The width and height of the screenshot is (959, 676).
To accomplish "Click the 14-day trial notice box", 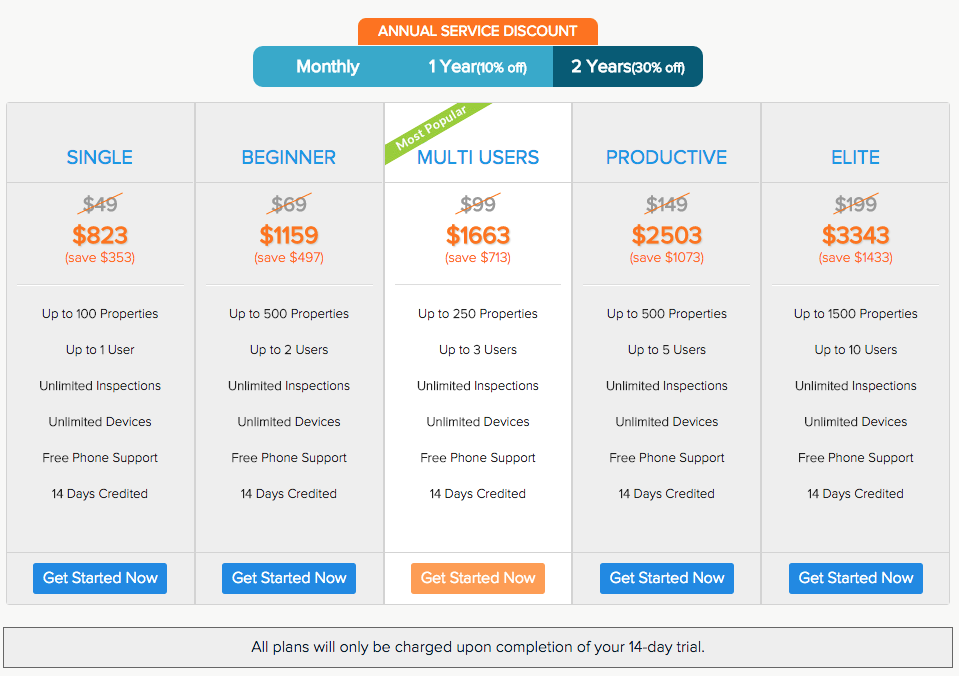I will click(478, 647).
